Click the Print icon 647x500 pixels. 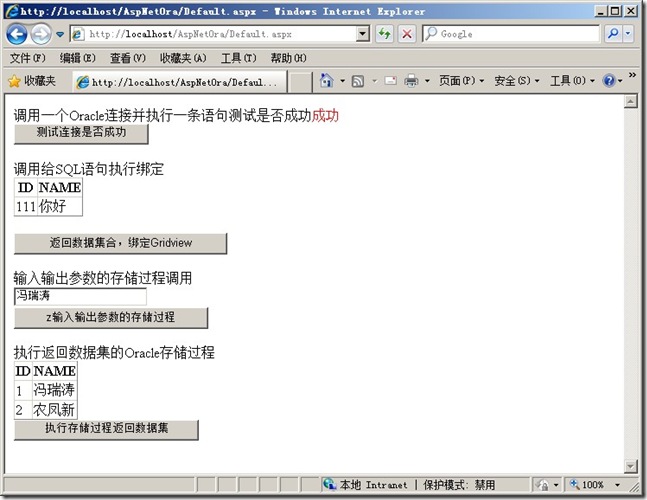pos(411,80)
